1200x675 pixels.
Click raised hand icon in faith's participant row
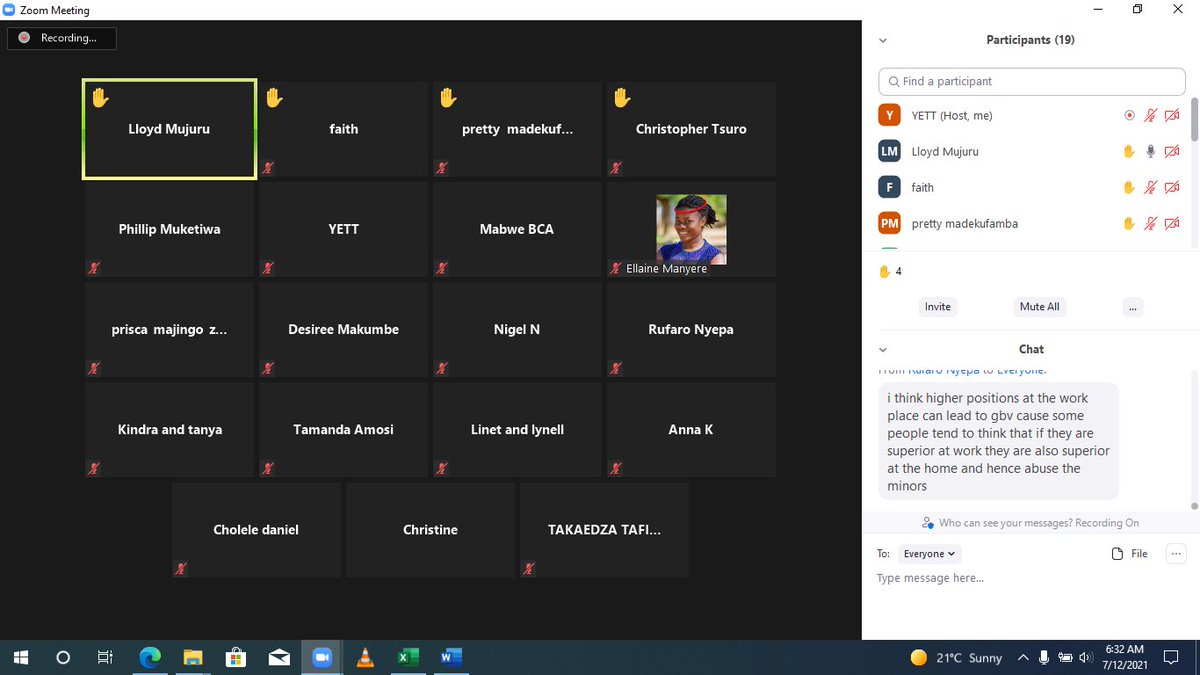click(1129, 187)
